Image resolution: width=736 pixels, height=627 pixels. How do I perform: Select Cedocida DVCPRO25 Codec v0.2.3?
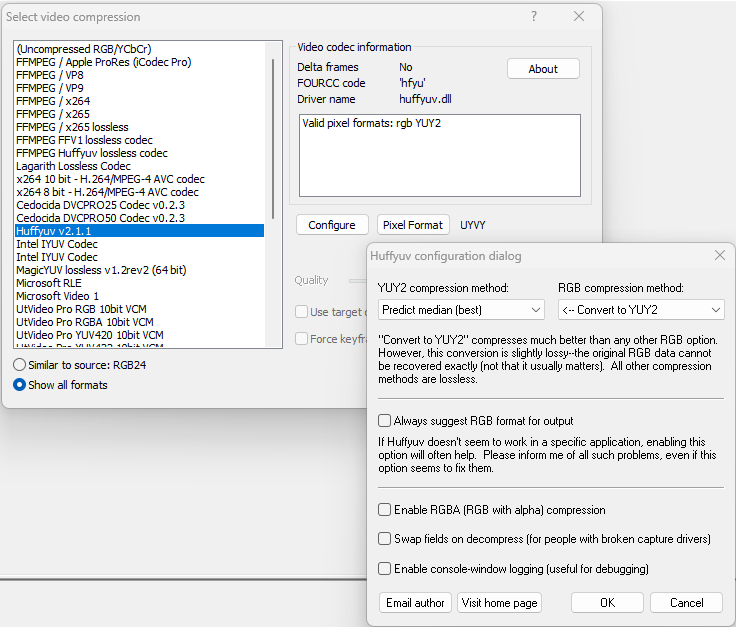pyautogui.click(x=139, y=205)
